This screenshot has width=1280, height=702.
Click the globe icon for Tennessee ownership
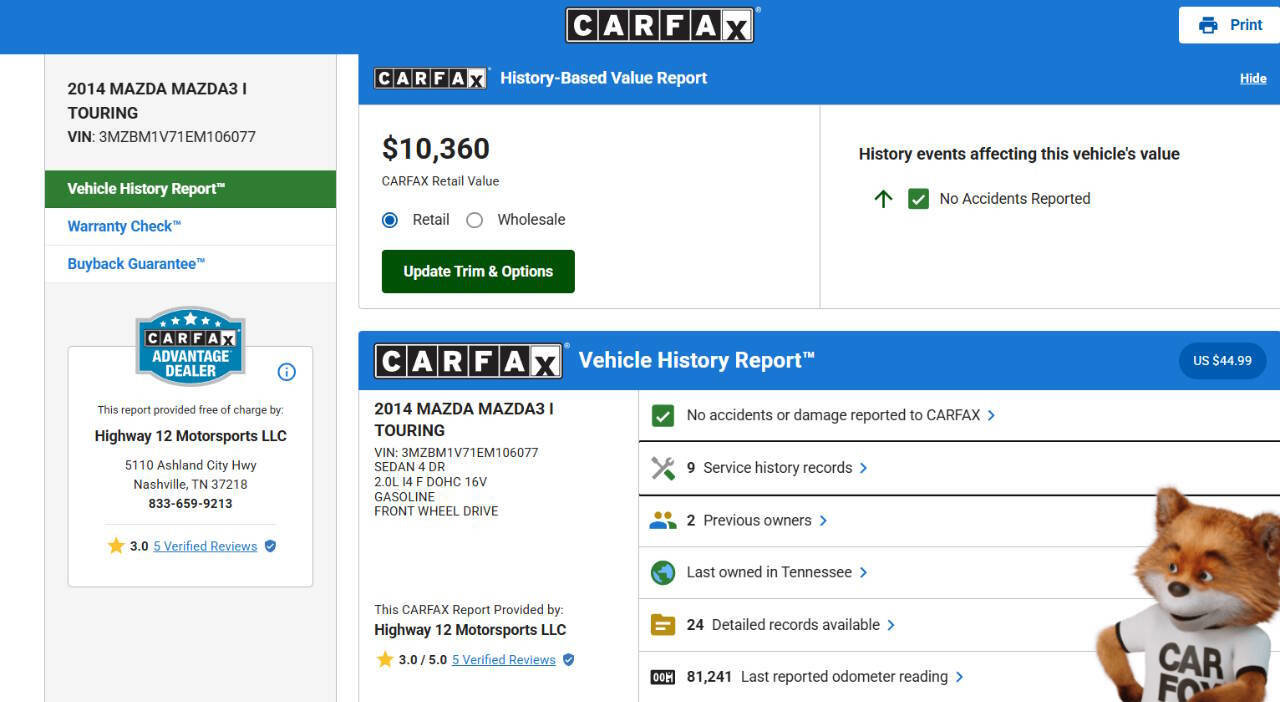click(662, 572)
